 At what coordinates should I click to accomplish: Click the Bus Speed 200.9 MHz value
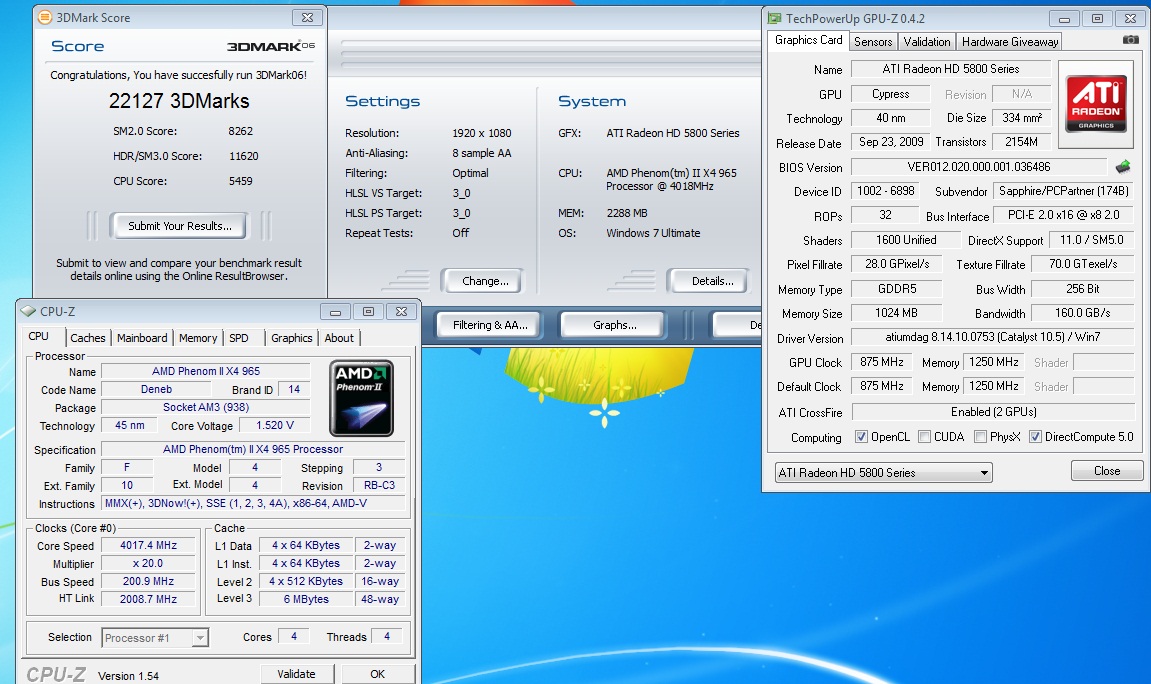(x=148, y=581)
